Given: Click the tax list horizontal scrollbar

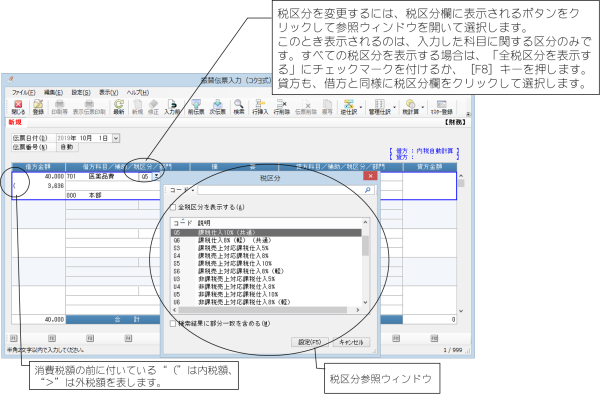Looking at the screenshot, I should click(x=266, y=310).
